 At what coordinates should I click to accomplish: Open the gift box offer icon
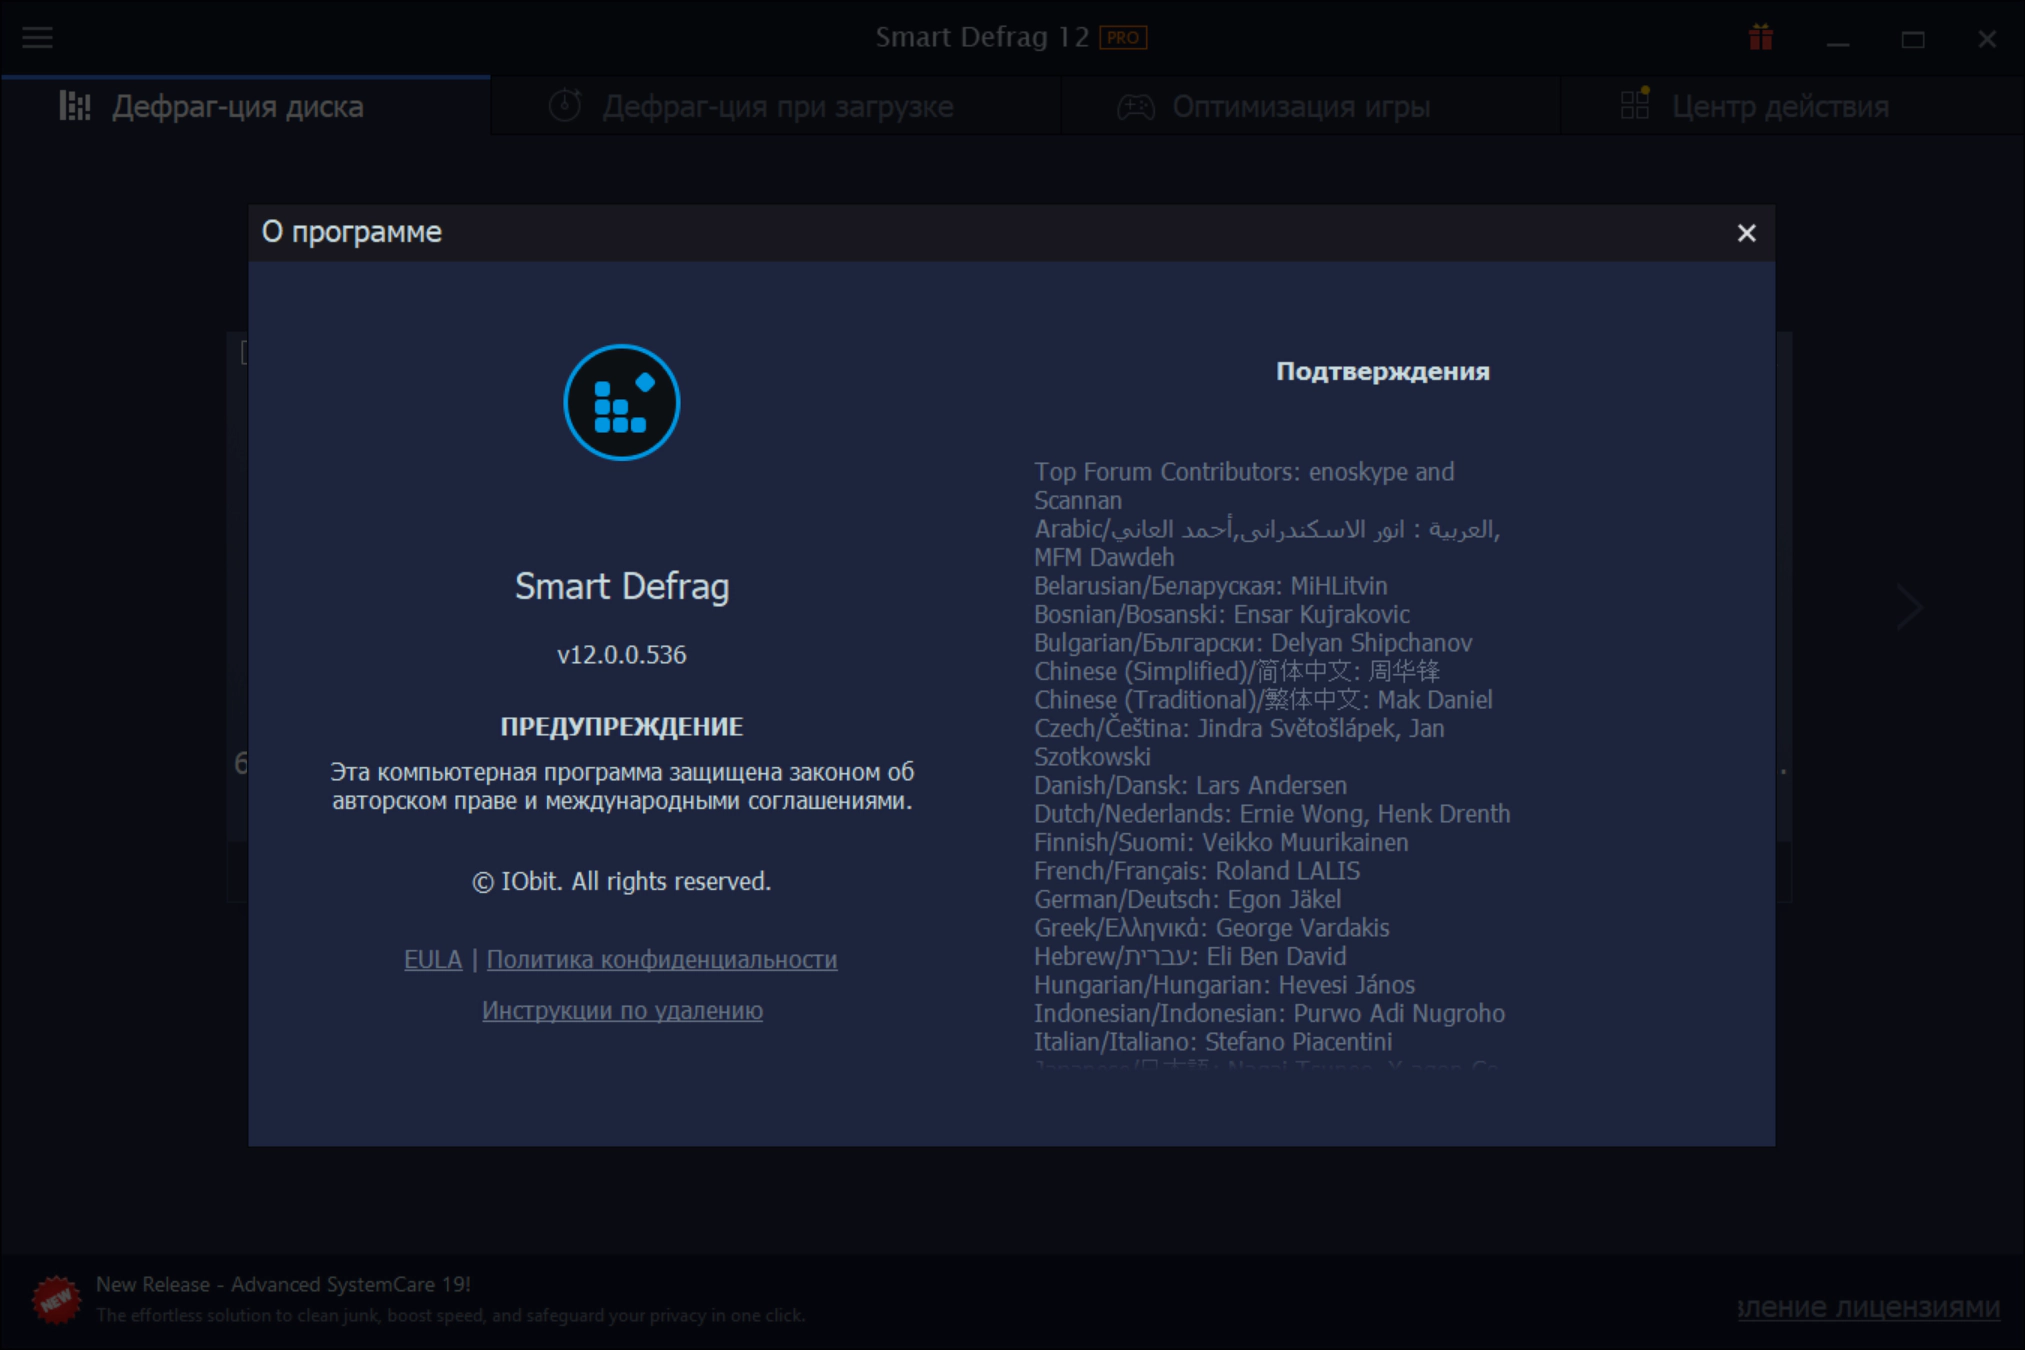(x=1761, y=38)
